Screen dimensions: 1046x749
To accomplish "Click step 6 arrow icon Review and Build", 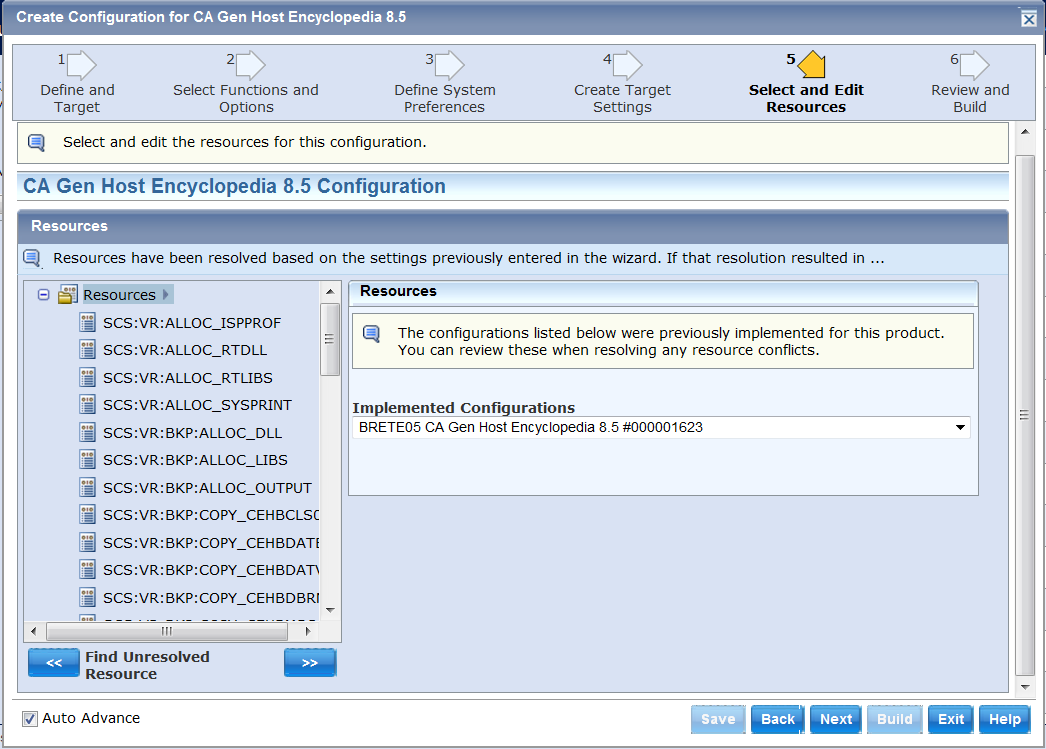I will pyautogui.click(x=975, y=65).
